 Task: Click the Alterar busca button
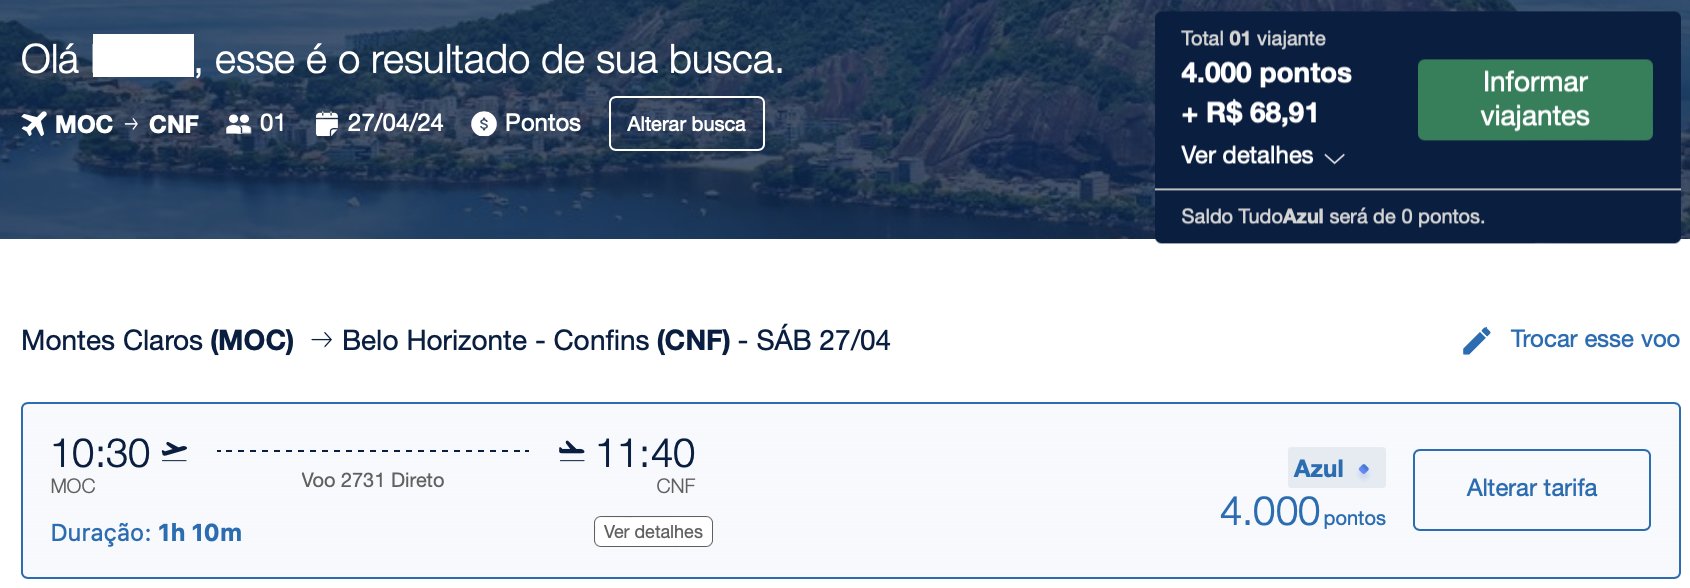point(686,124)
